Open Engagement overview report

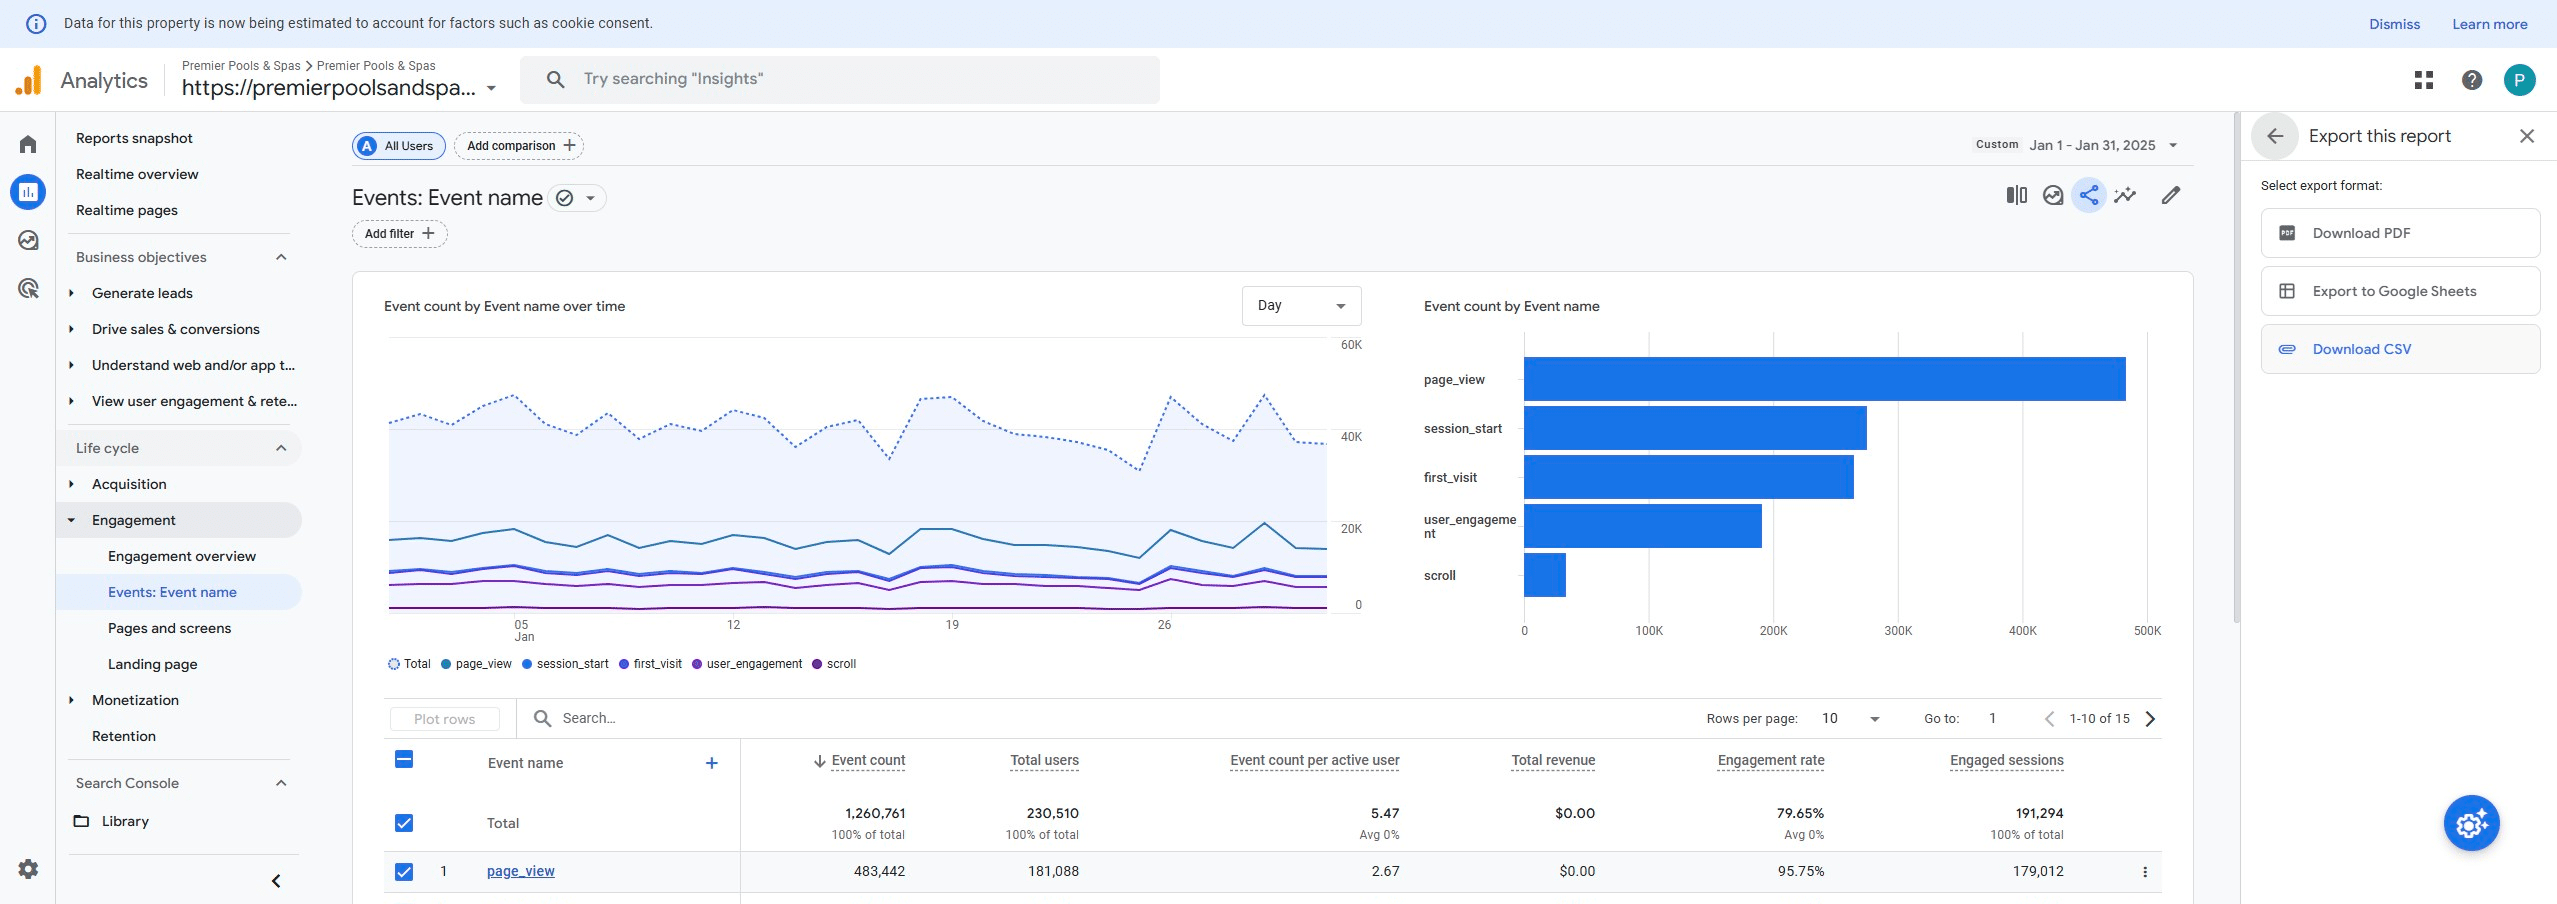click(181, 555)
